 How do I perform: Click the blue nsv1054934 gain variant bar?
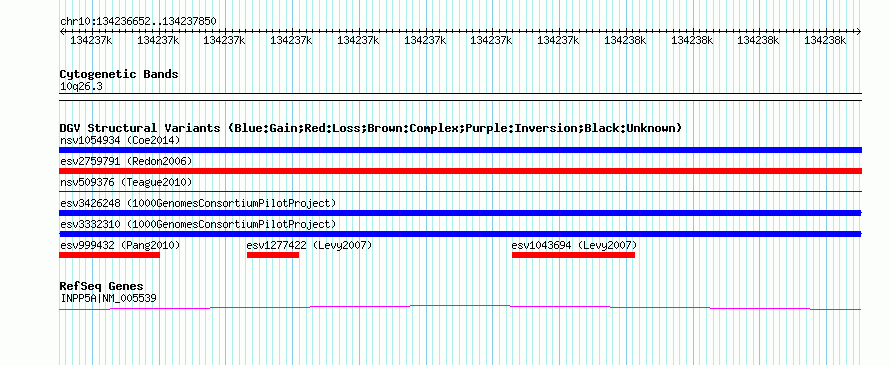click(x=460, y=150)
